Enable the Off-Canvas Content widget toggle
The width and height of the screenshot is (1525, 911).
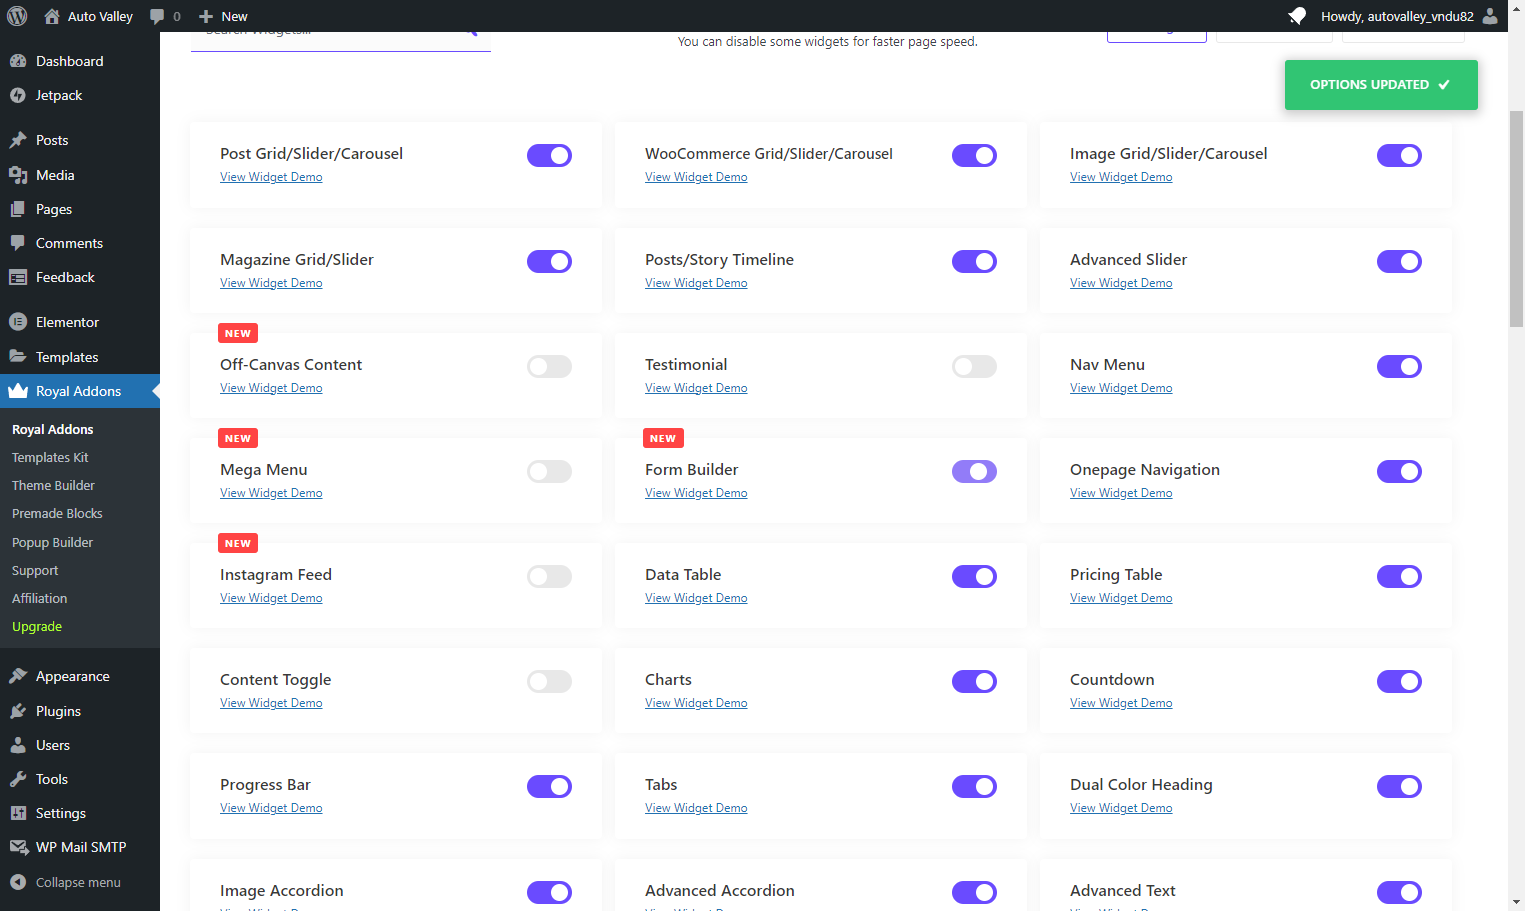549,366
